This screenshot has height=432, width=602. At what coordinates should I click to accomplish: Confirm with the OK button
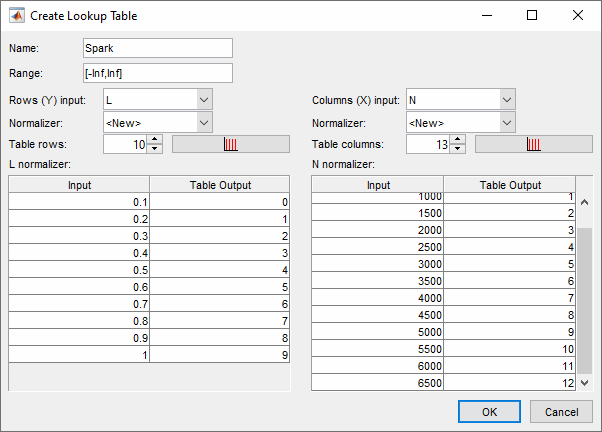tap(490, 412)
